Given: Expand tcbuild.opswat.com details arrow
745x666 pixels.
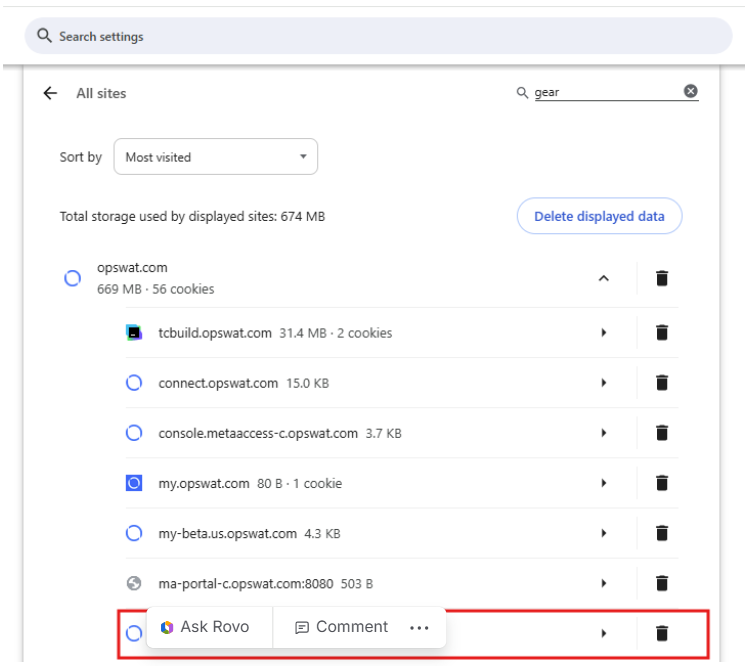Looking at the screenshot, I should (603, 333).
